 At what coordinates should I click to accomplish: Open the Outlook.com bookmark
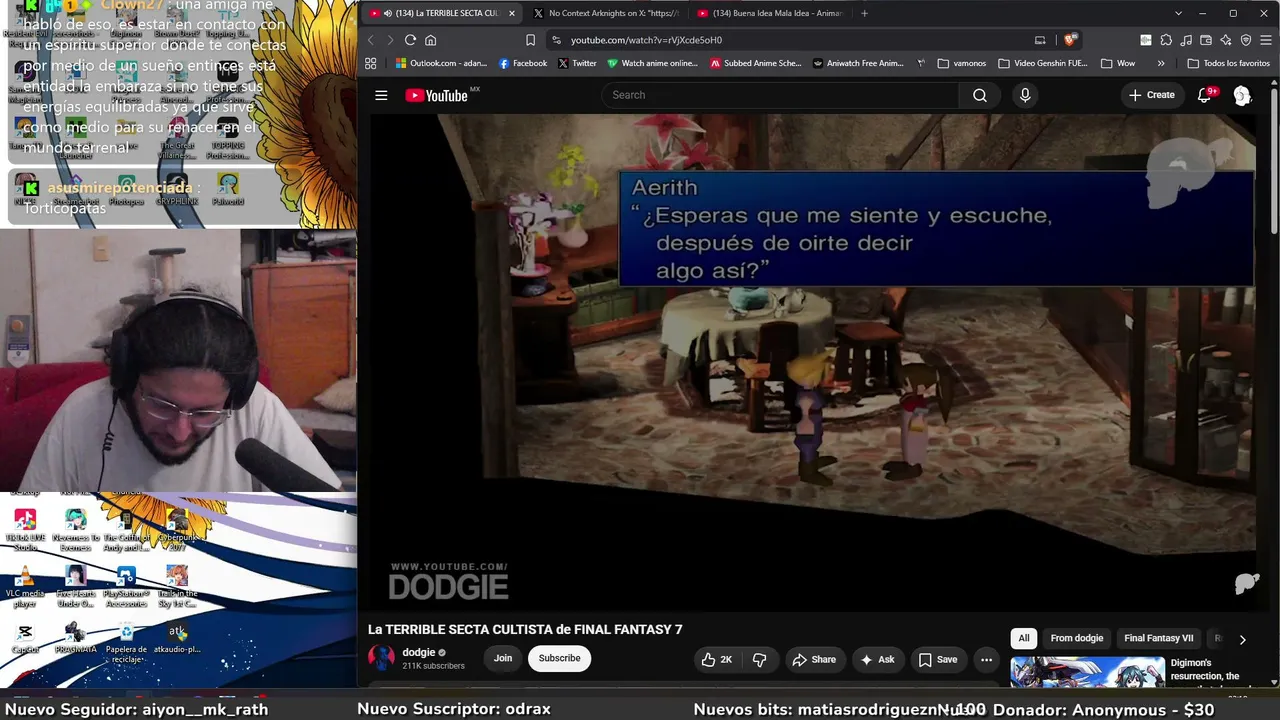click(441, 63)
